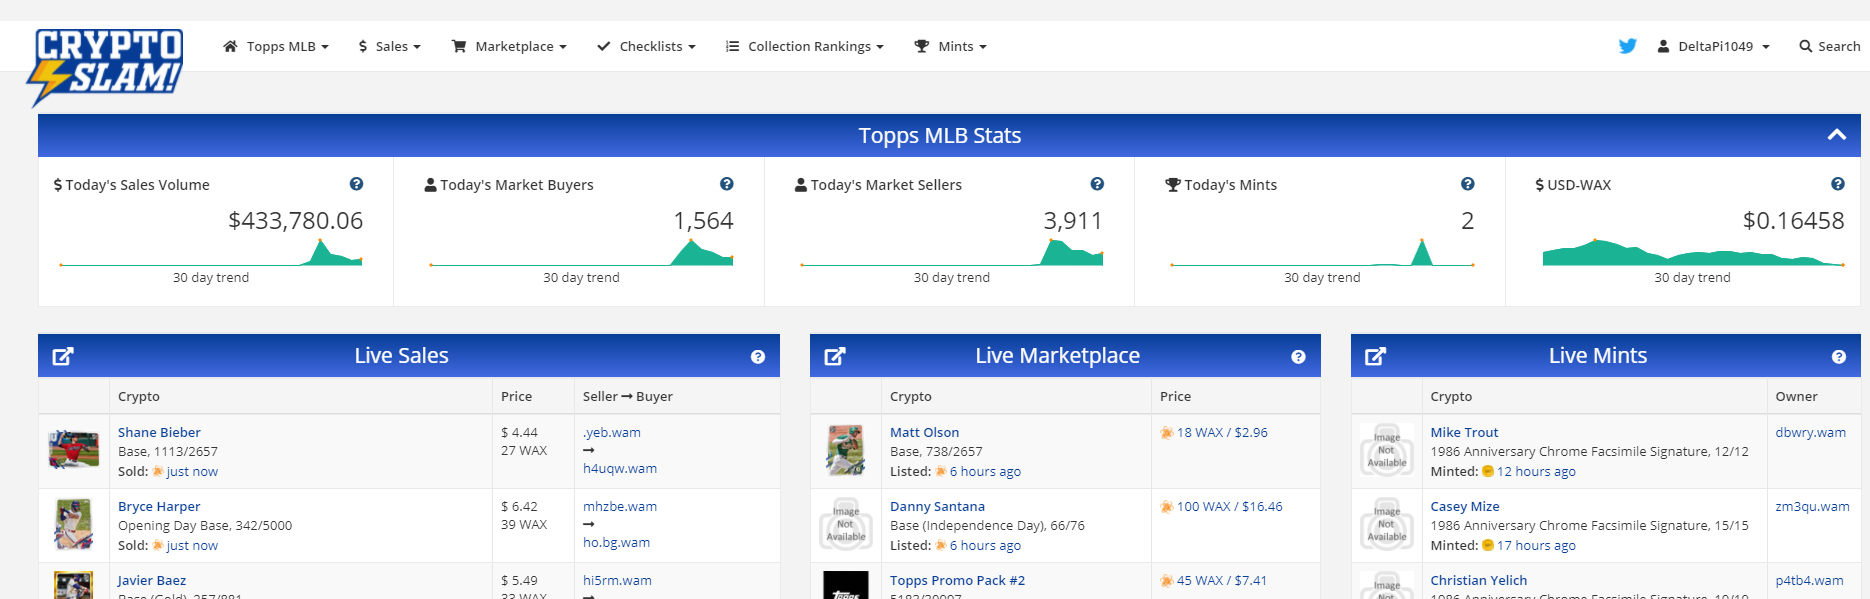Click the Live Mints help icon
1870x599 pixels.
[1839, 357]
